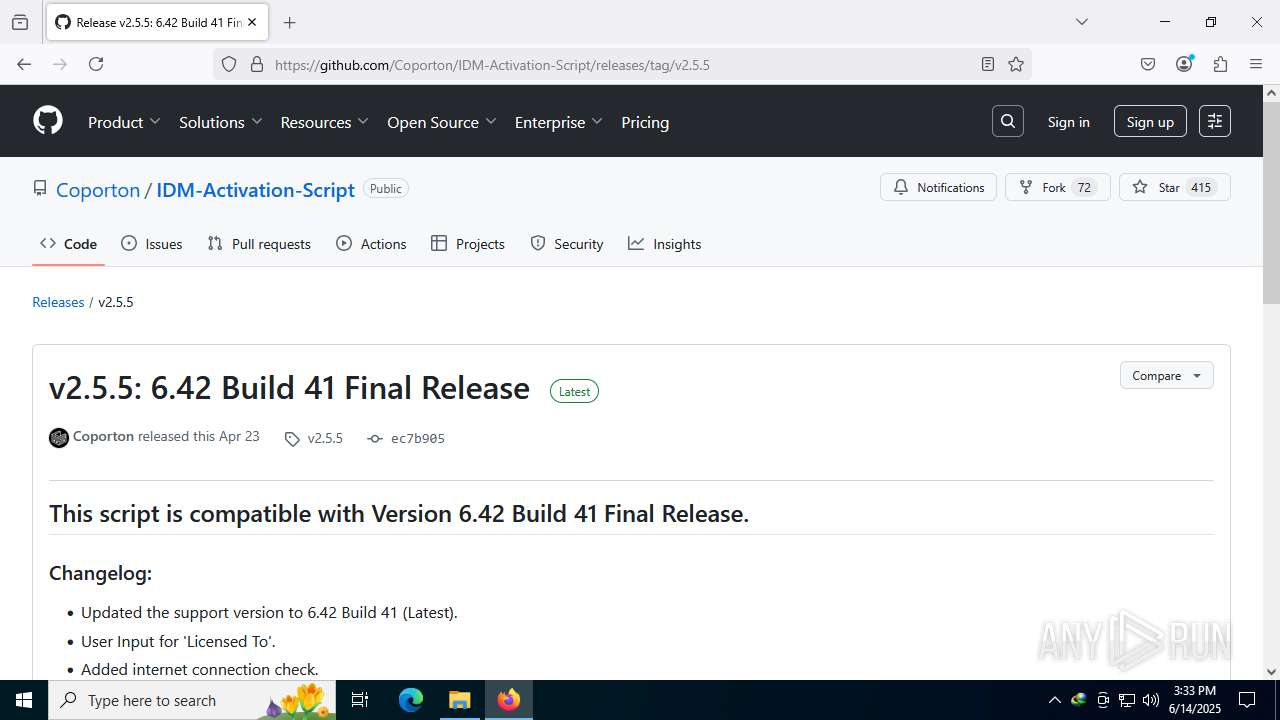Show site information via the padlock icon
This screenshot has height=720, width=1280.
257,64
